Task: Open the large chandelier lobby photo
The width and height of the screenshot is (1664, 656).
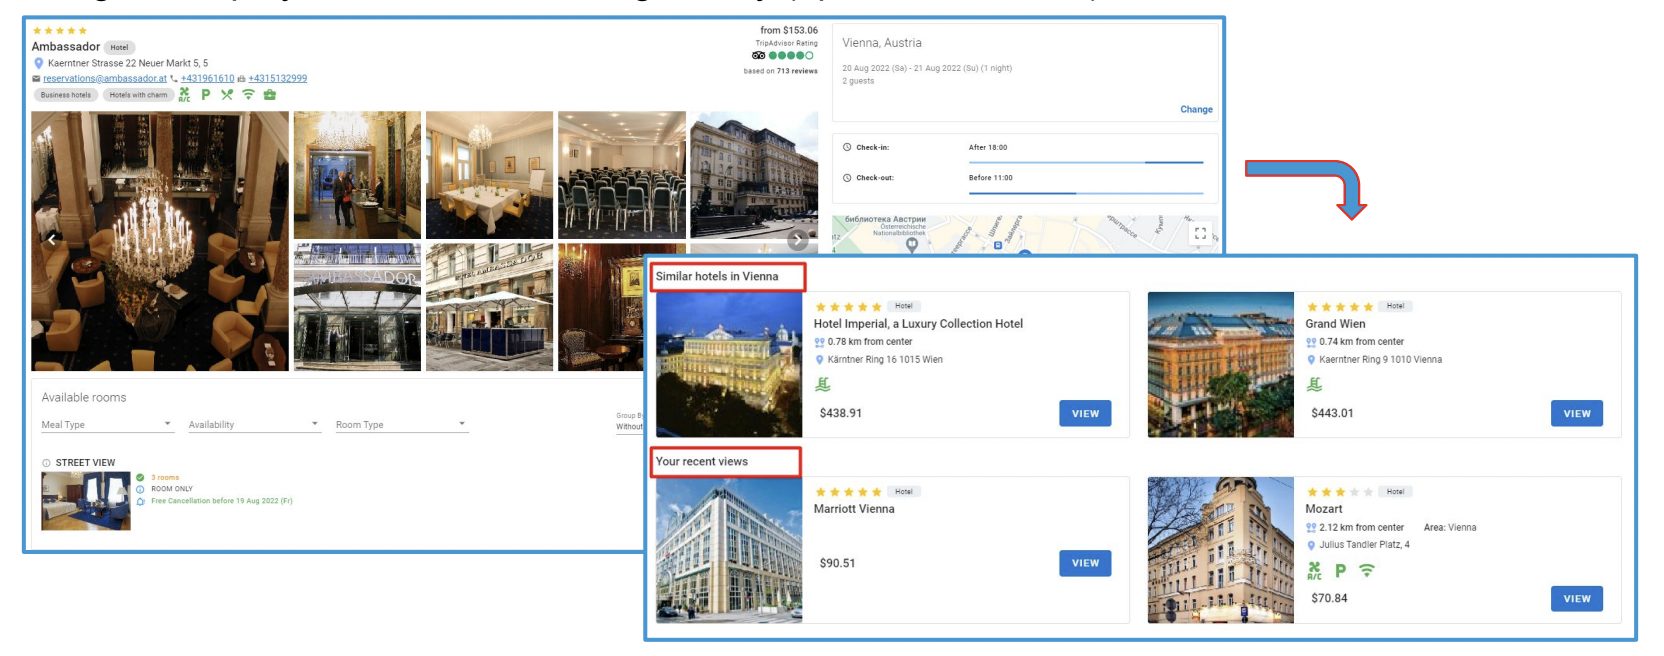Action: (160, 241)
